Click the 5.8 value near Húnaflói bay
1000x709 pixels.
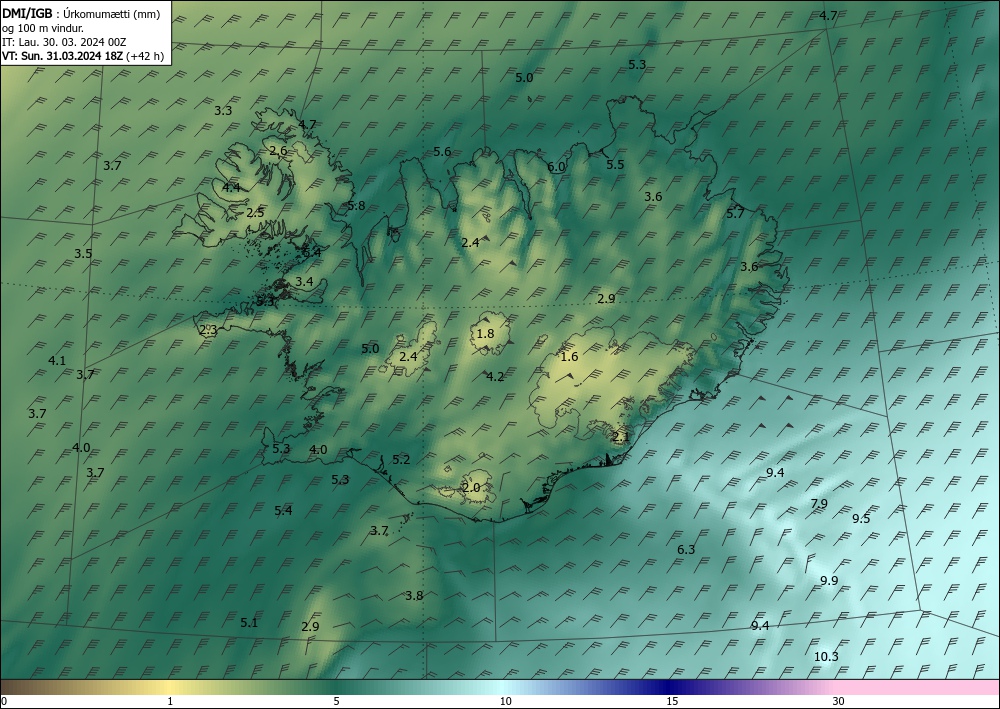pos(357,205)
